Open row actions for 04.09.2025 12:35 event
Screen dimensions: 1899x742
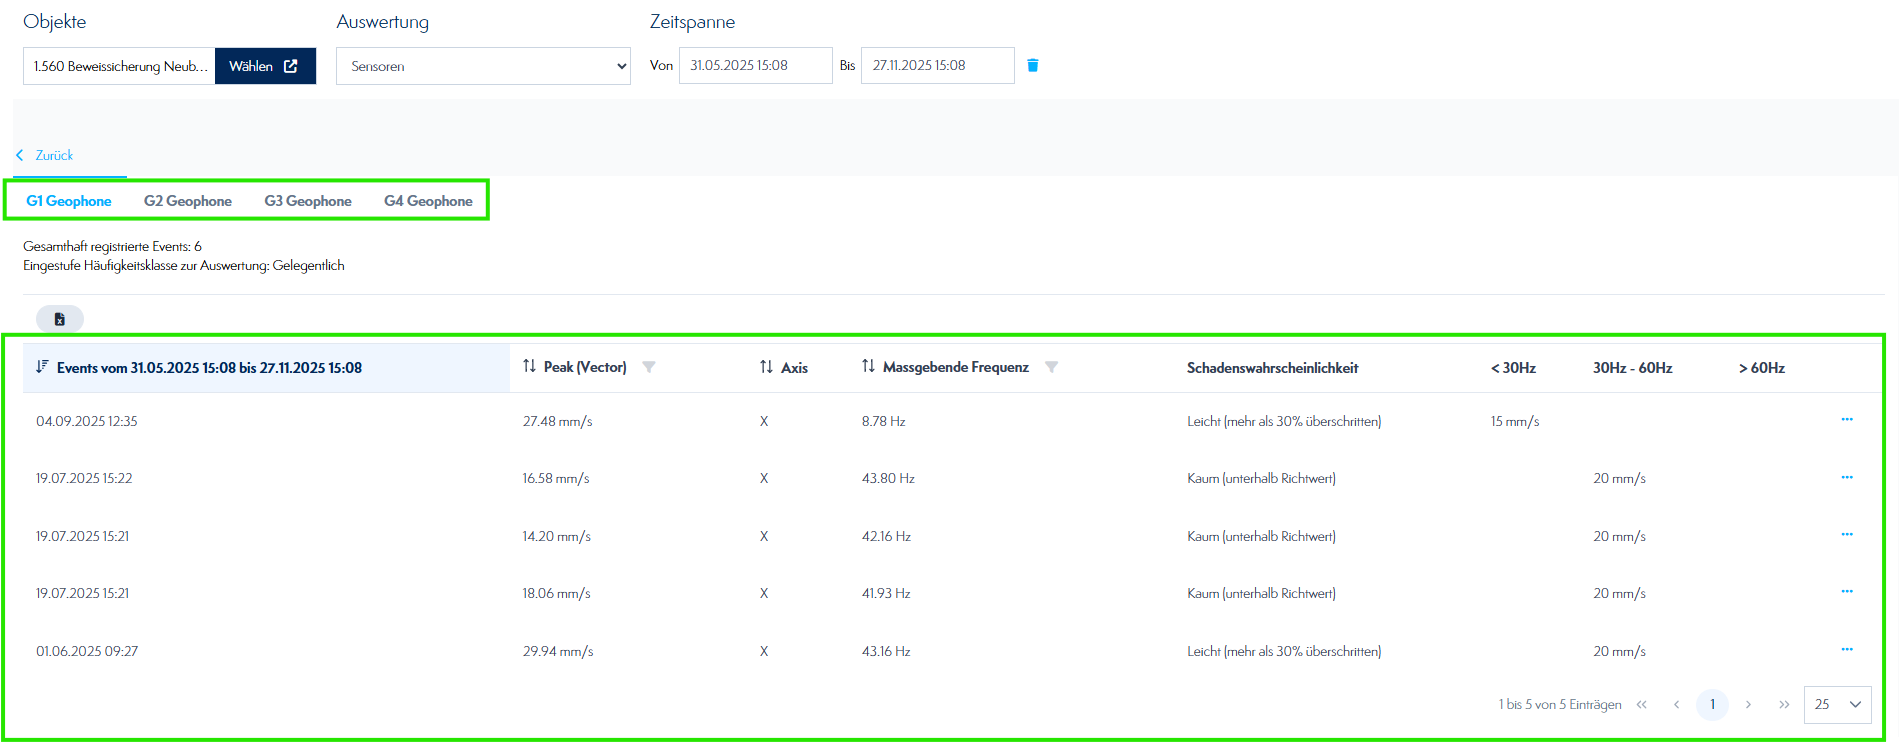tap(1846, 420)
